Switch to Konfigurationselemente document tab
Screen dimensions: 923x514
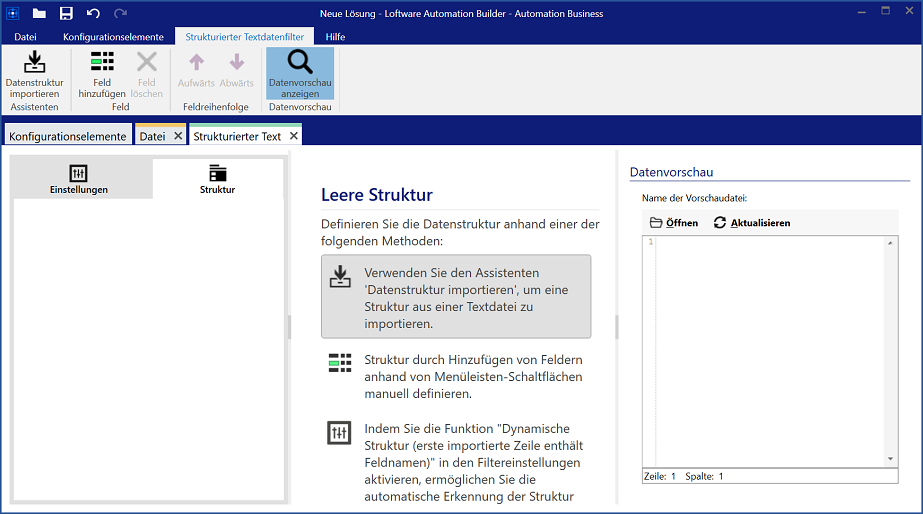(68, 136)
